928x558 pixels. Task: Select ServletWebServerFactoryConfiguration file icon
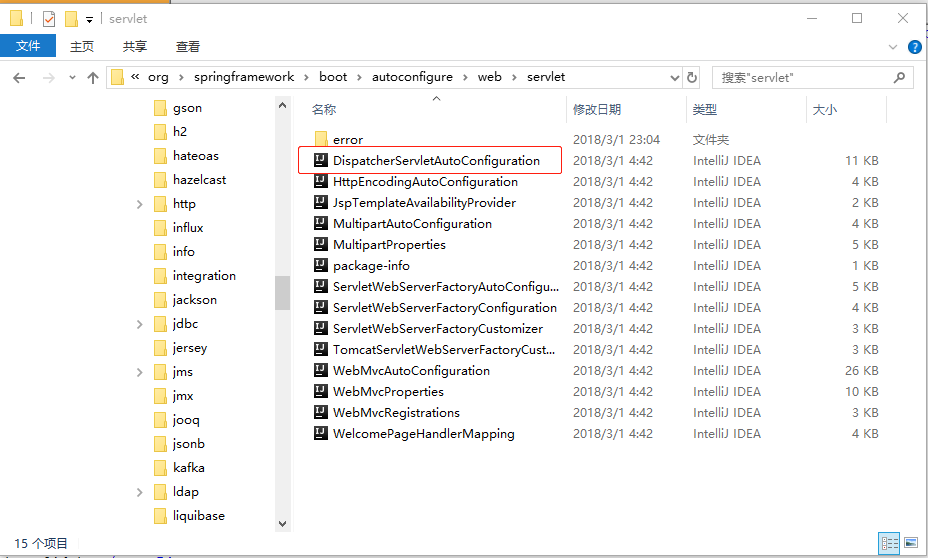320,307
